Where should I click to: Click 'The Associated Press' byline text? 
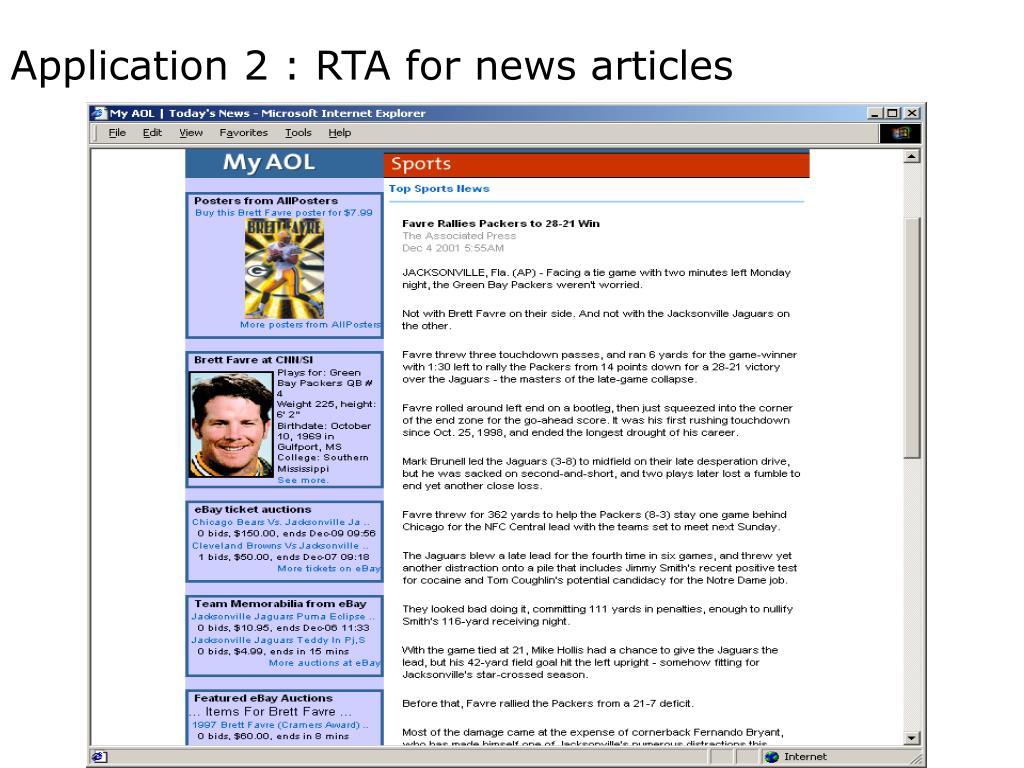click(x=459, y=236)
